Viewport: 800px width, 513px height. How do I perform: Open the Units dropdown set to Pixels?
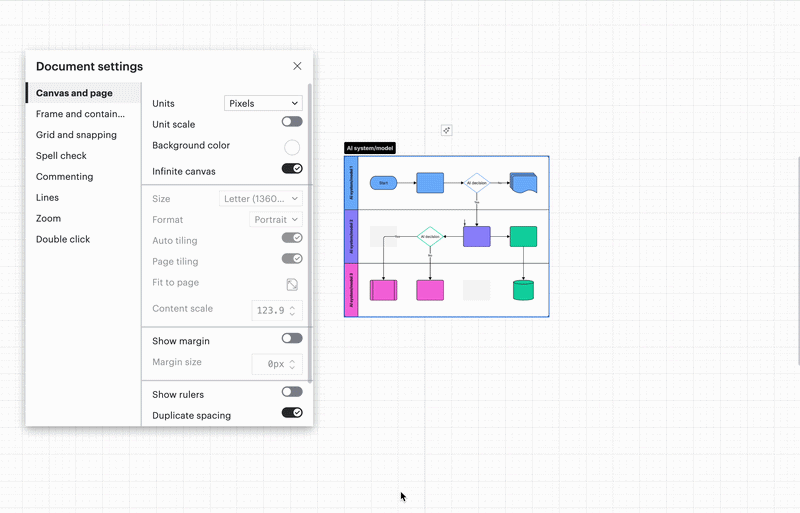click(263, 103)
